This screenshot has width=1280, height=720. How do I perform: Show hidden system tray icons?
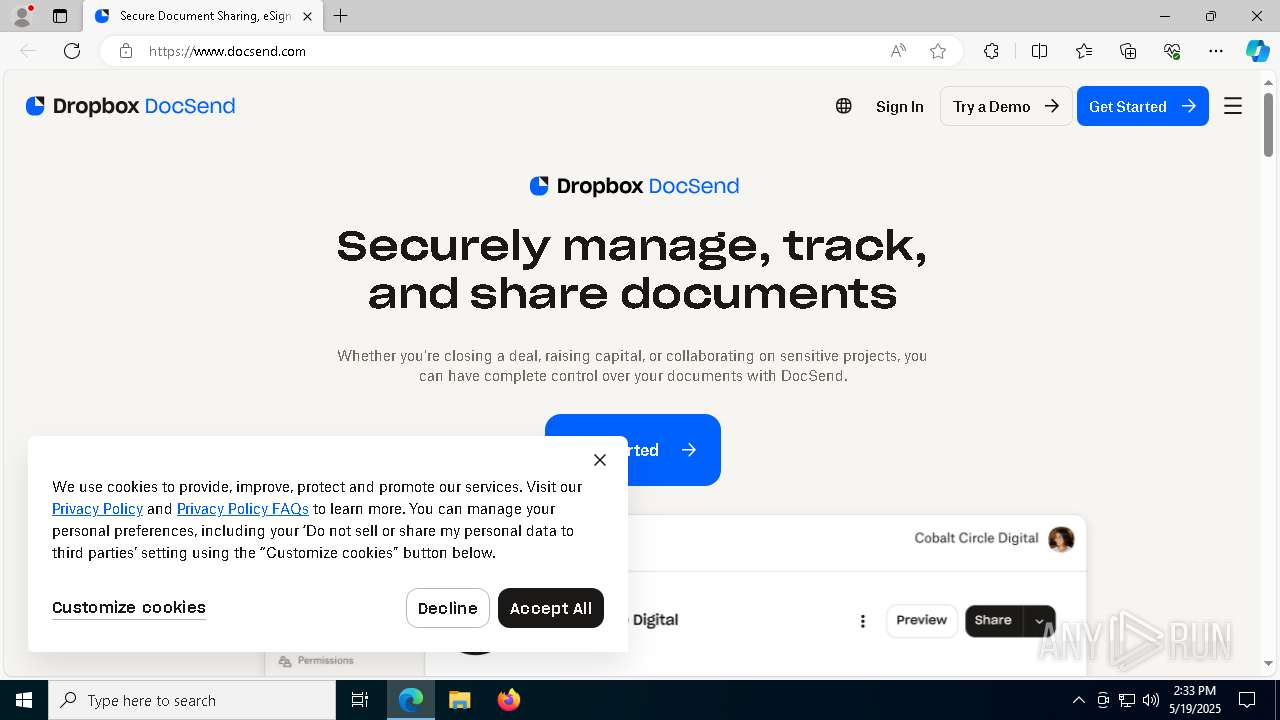(1078, 700)
